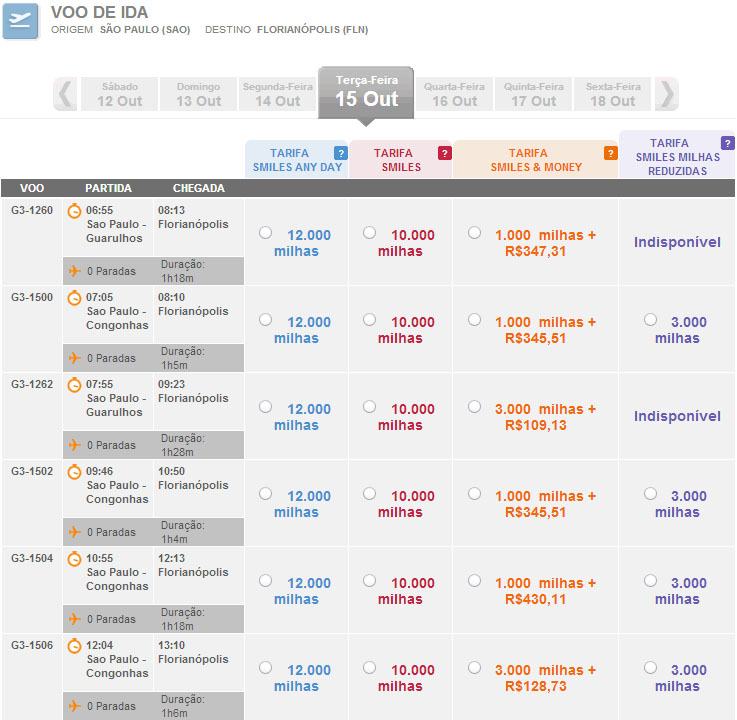Click the red help icon on Tarifa Smiles
737x720 pixels.
pos(445,153)
